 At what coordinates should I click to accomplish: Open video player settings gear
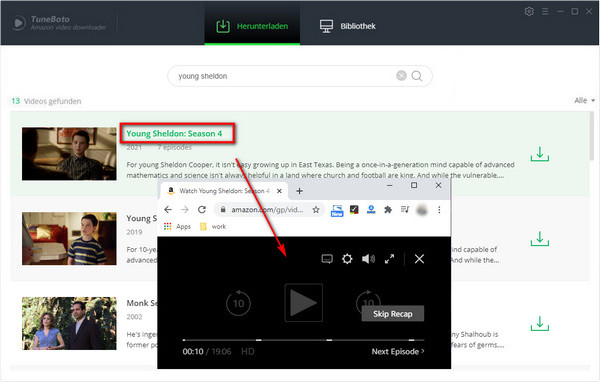pos(347,259)
